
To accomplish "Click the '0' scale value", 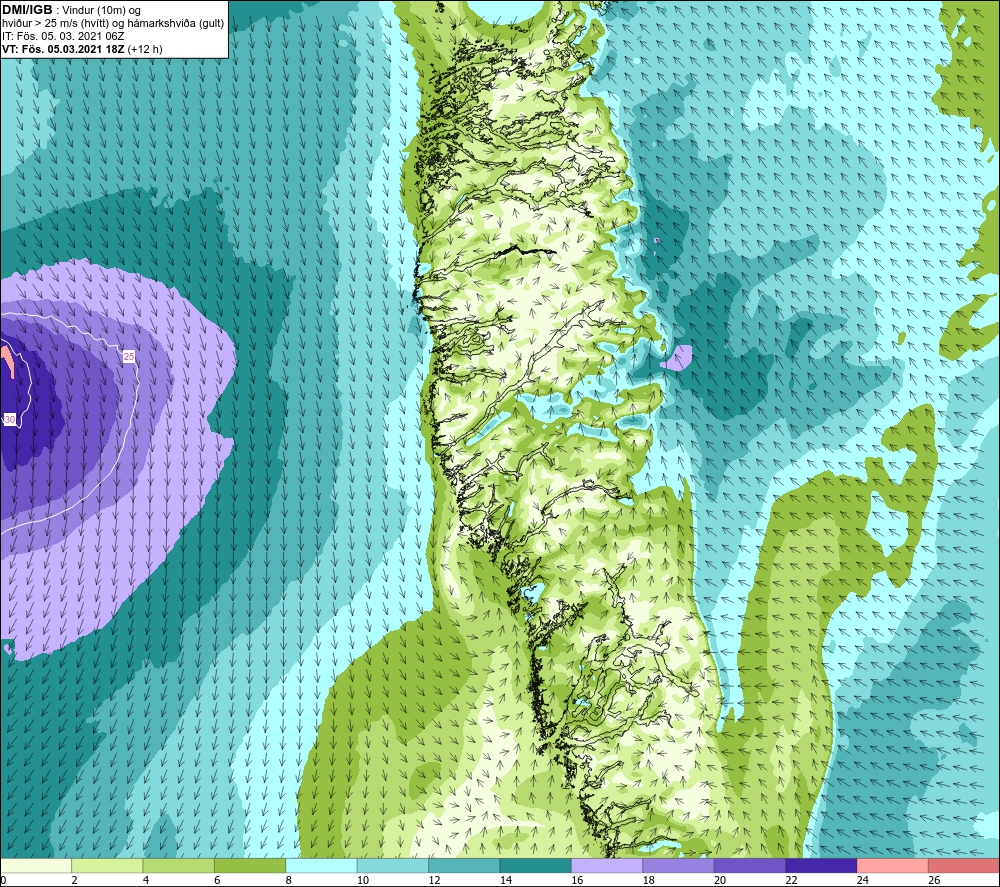I will tap(3, 880).
